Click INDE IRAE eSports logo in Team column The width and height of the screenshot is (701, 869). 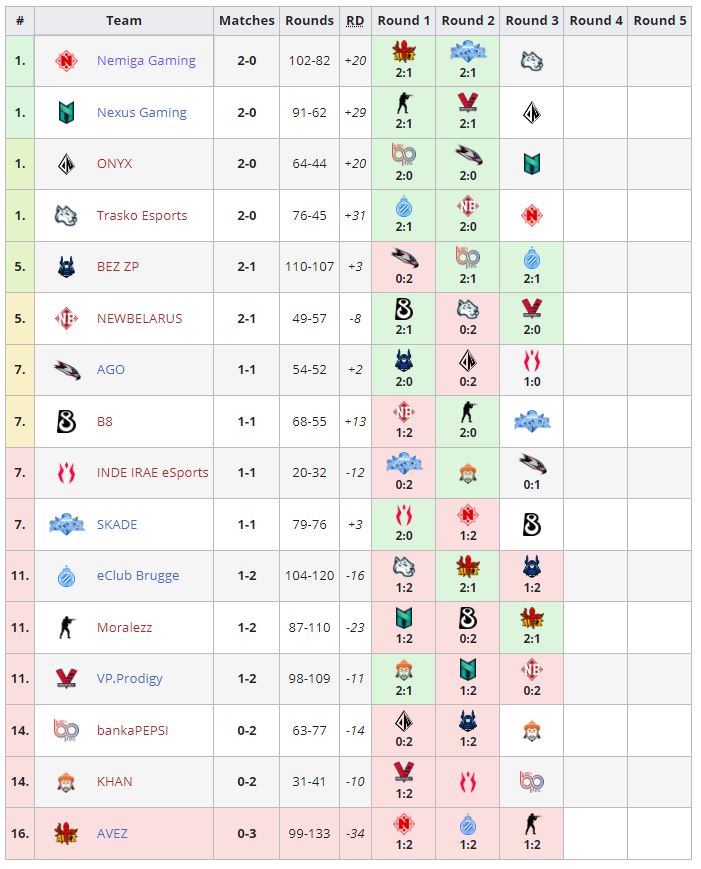pyautogui.click(x=66, y=473)
